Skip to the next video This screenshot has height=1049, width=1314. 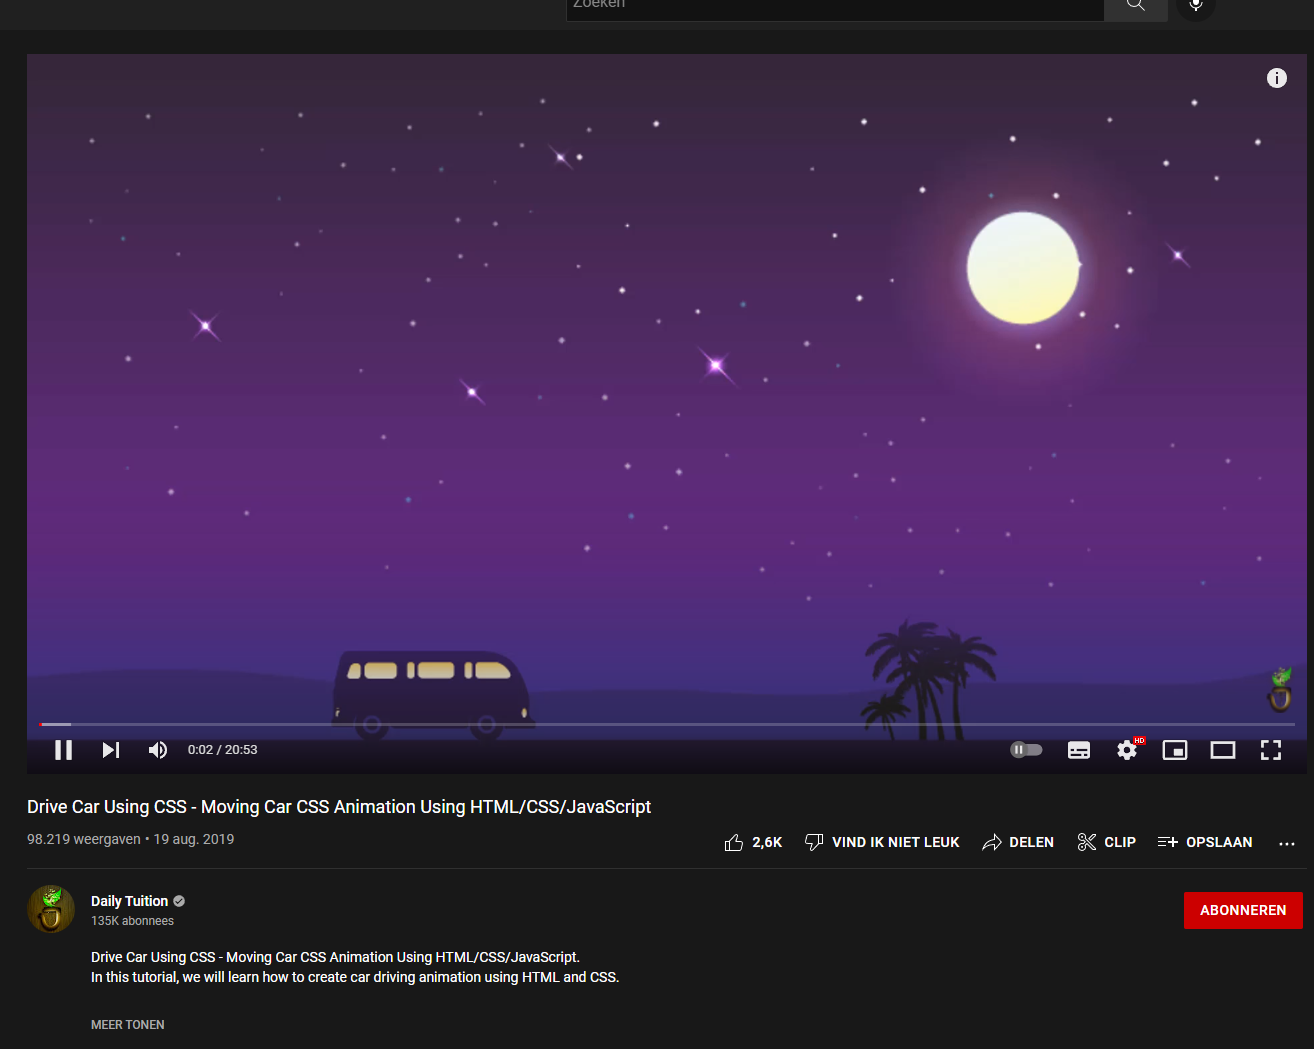111,750
